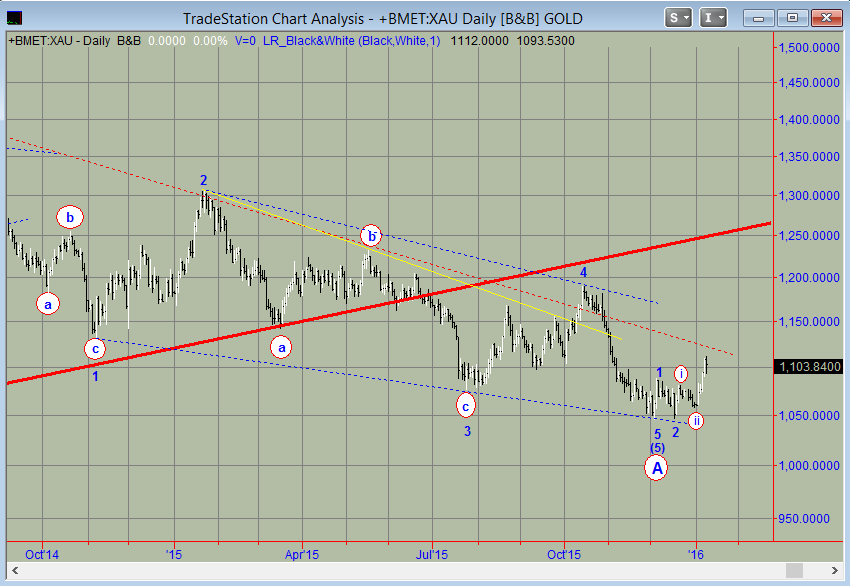Close the TradeStation chart window
Screen dimensions: 850x586
pos(826,18)
